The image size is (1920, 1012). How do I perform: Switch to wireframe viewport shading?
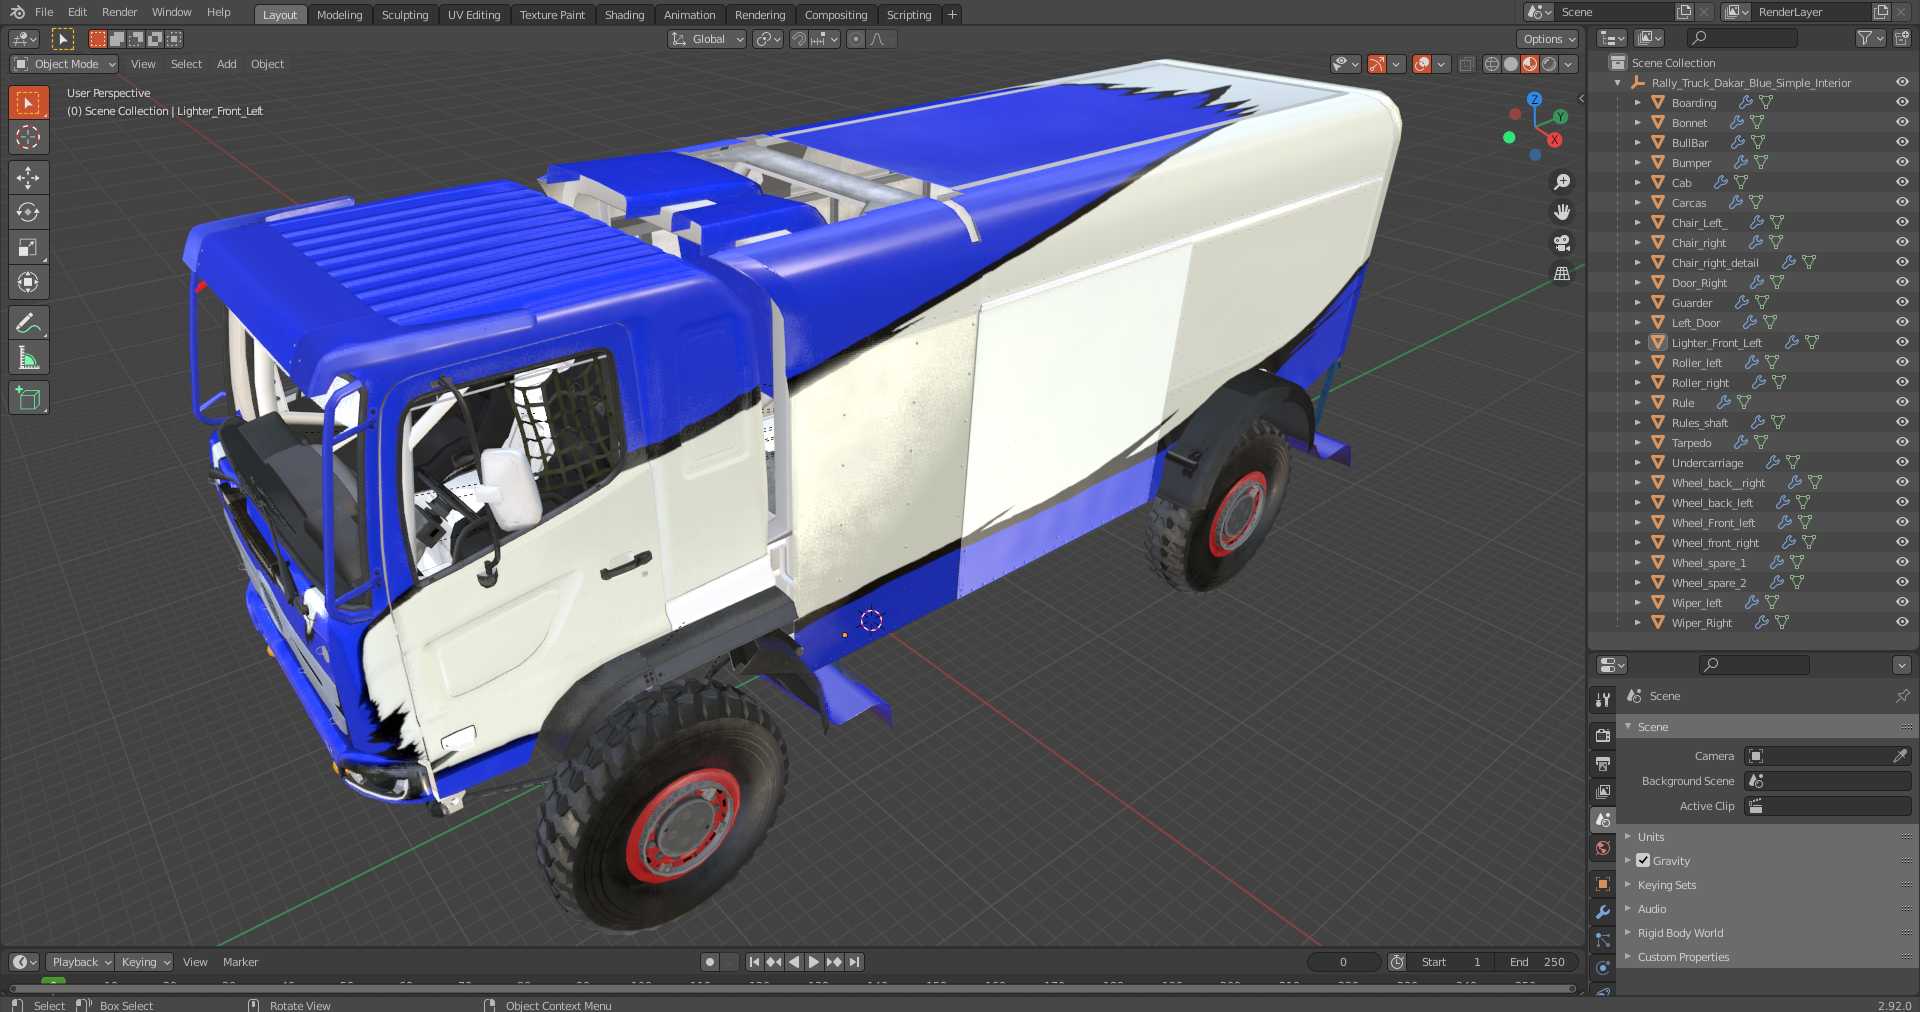coord(1491,64)
